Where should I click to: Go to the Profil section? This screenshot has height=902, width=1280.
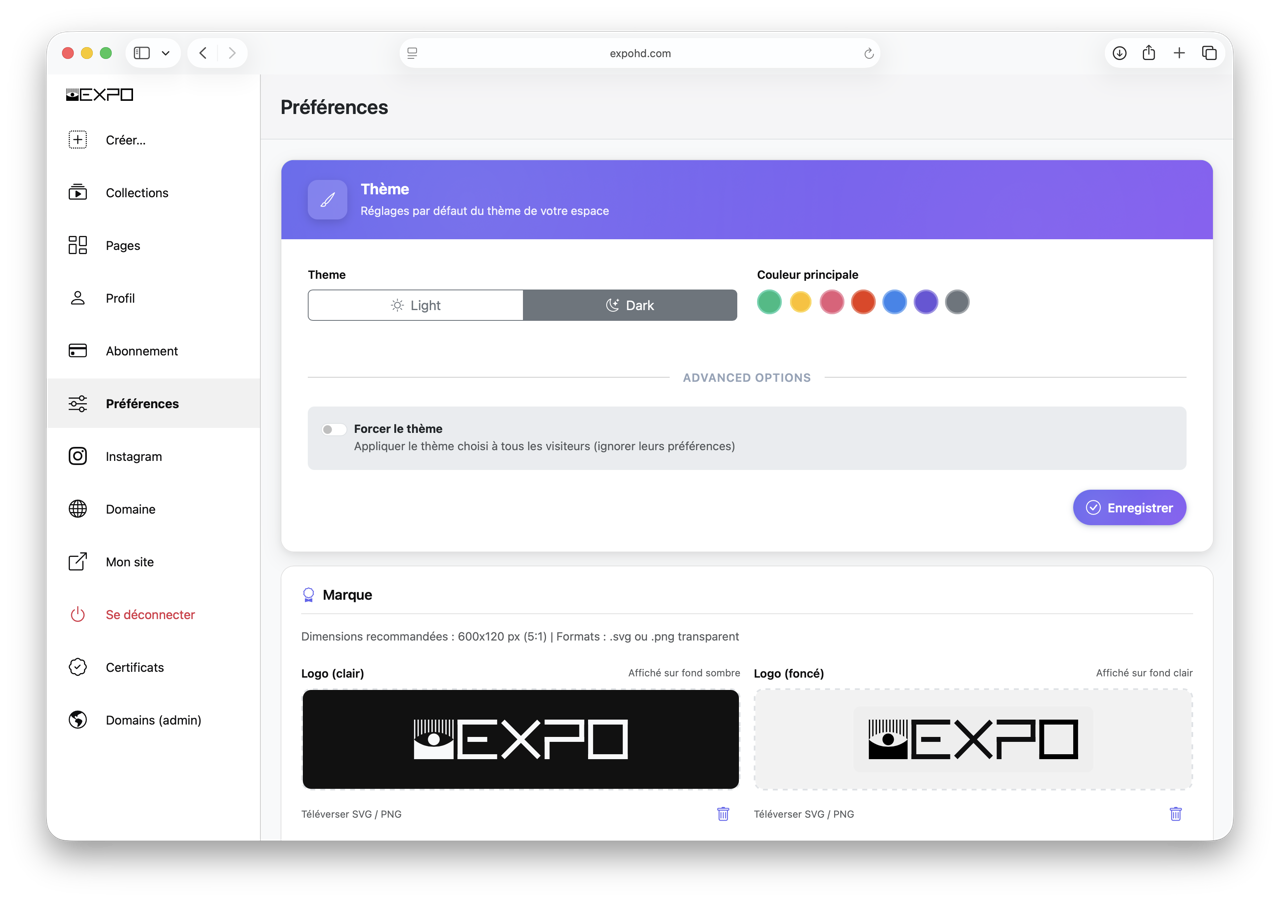[x=120, y=298]
